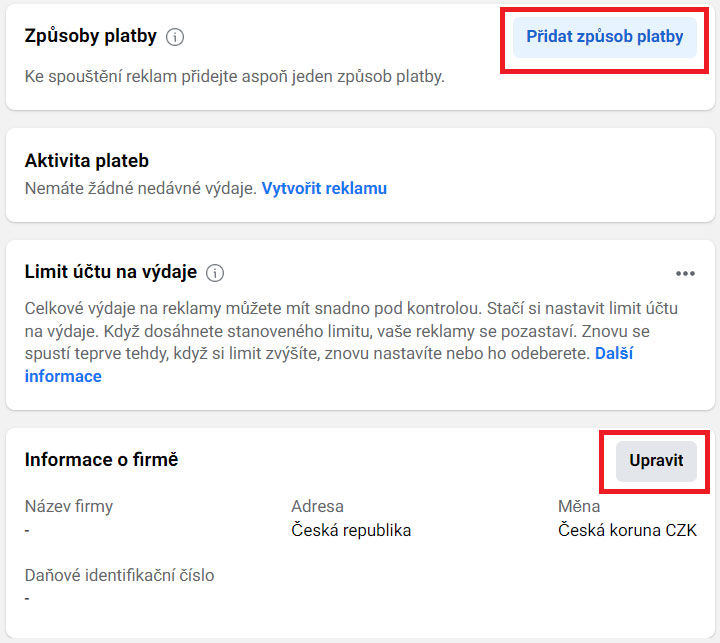Click the Celkové výdaje na reklamy paragraph

(x=351, y=342)
